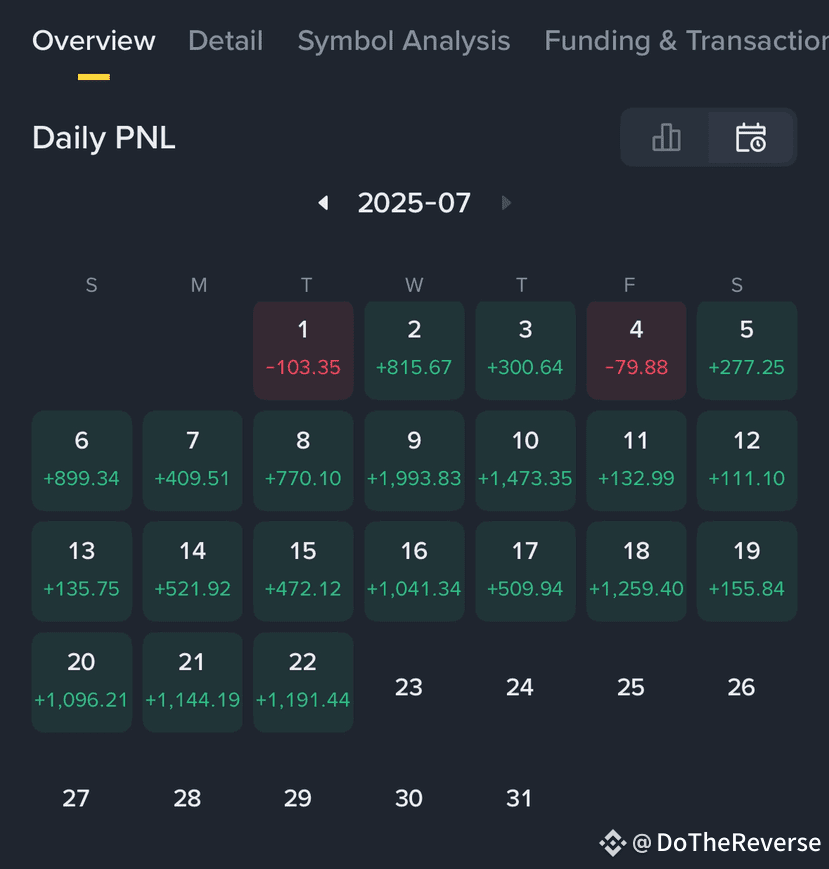Select day 6 showing +899.34
The image size is (829, 869).
[81, 461]
